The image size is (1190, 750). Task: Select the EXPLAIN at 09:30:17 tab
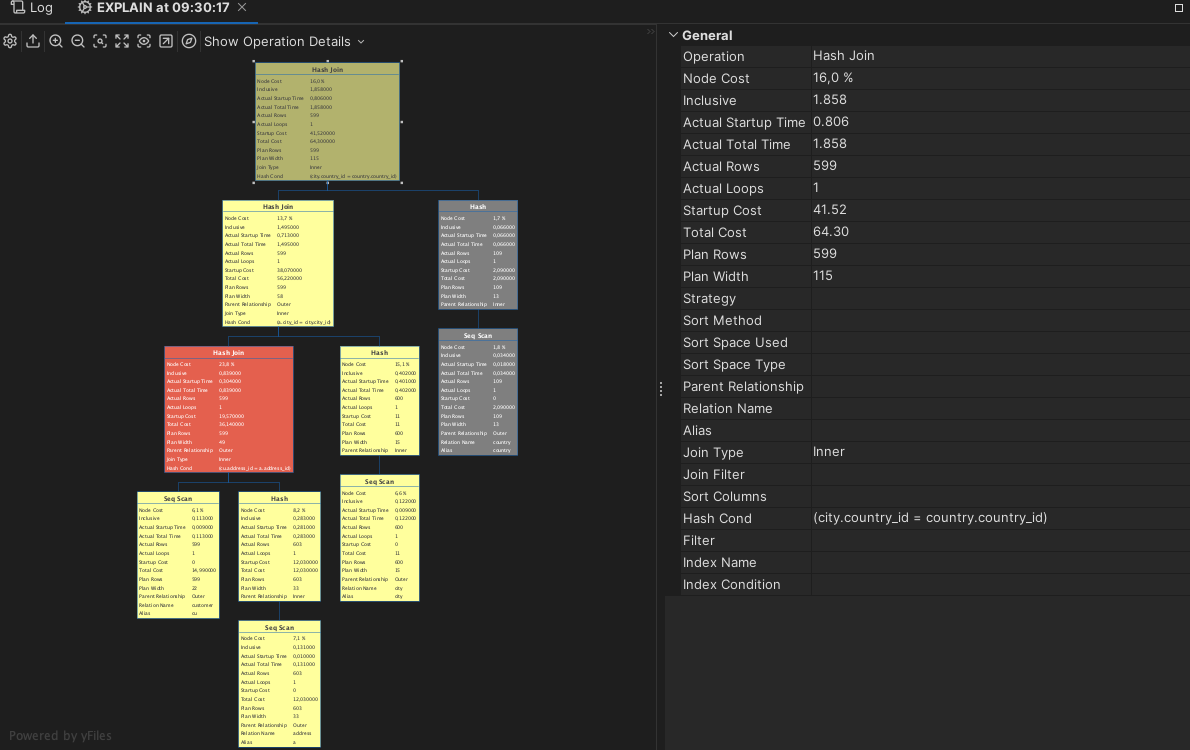pyautogui.click(x=162, y=8)
